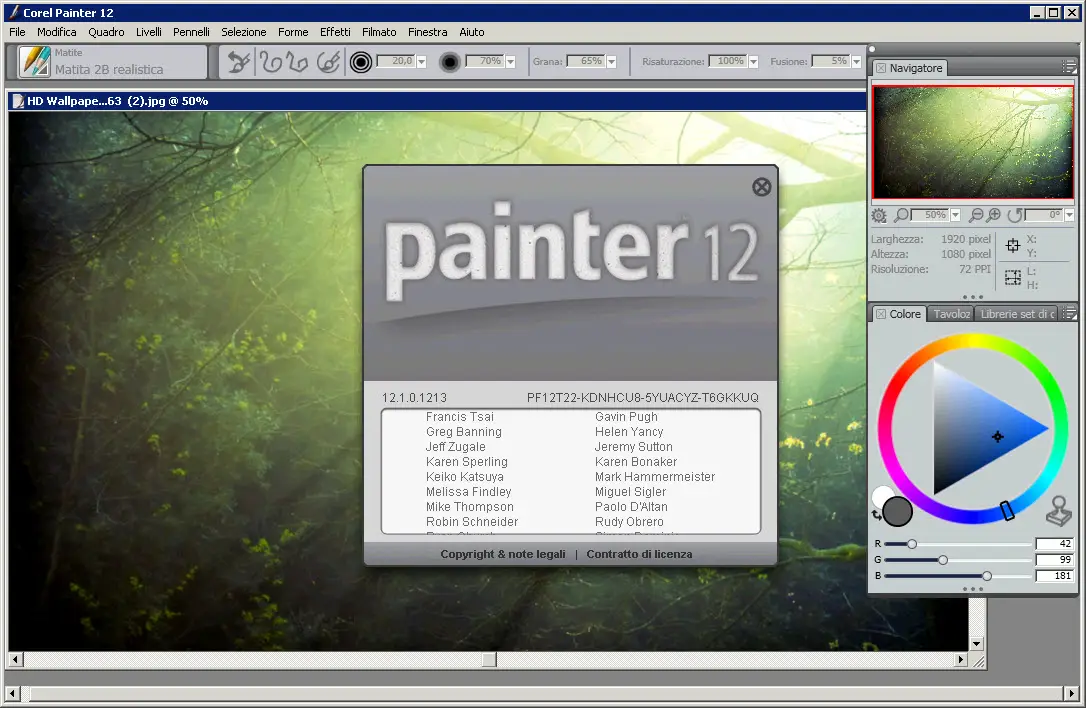Click the R value field showing 42
Screen dimensions: 1086x708
tap(1054, 544)
